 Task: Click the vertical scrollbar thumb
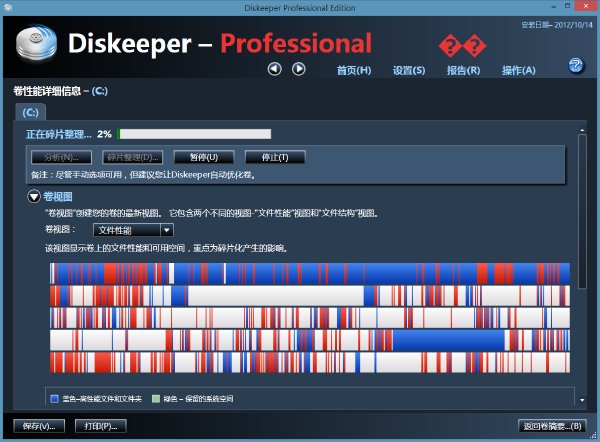pyautogui.click(x=582, y=212)
